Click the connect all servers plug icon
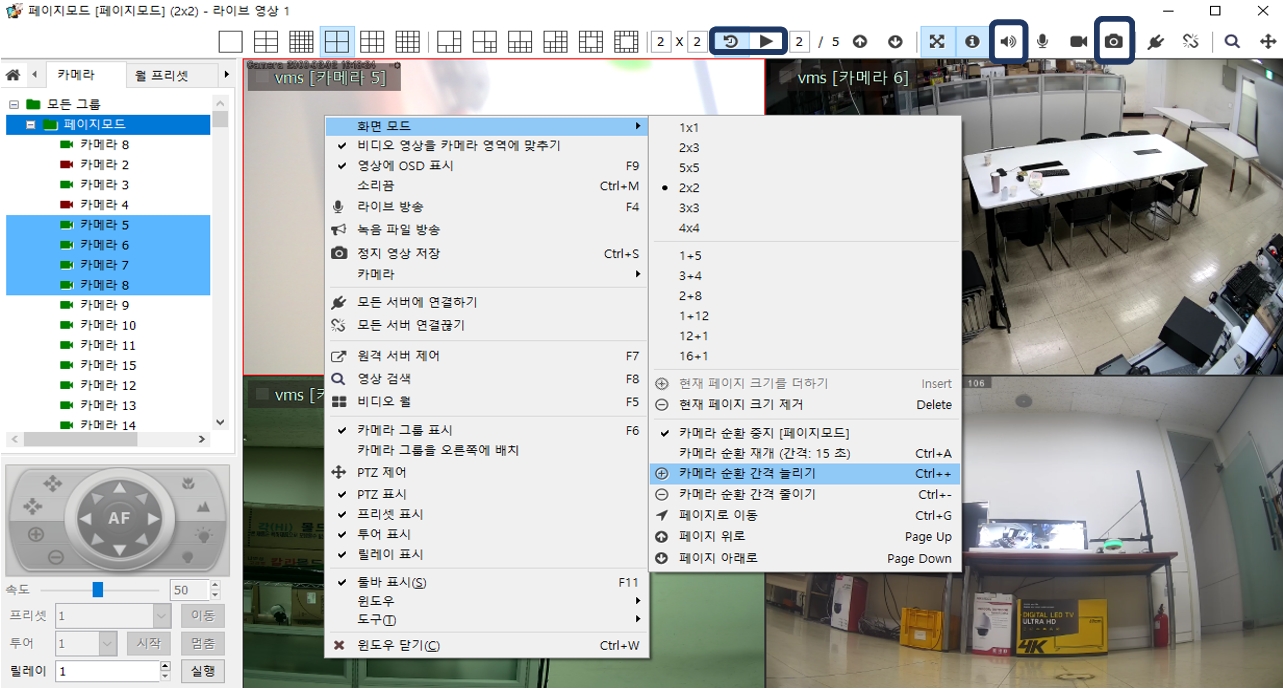This screenshot has width=1283, height=689. [x=1154, y=42]
